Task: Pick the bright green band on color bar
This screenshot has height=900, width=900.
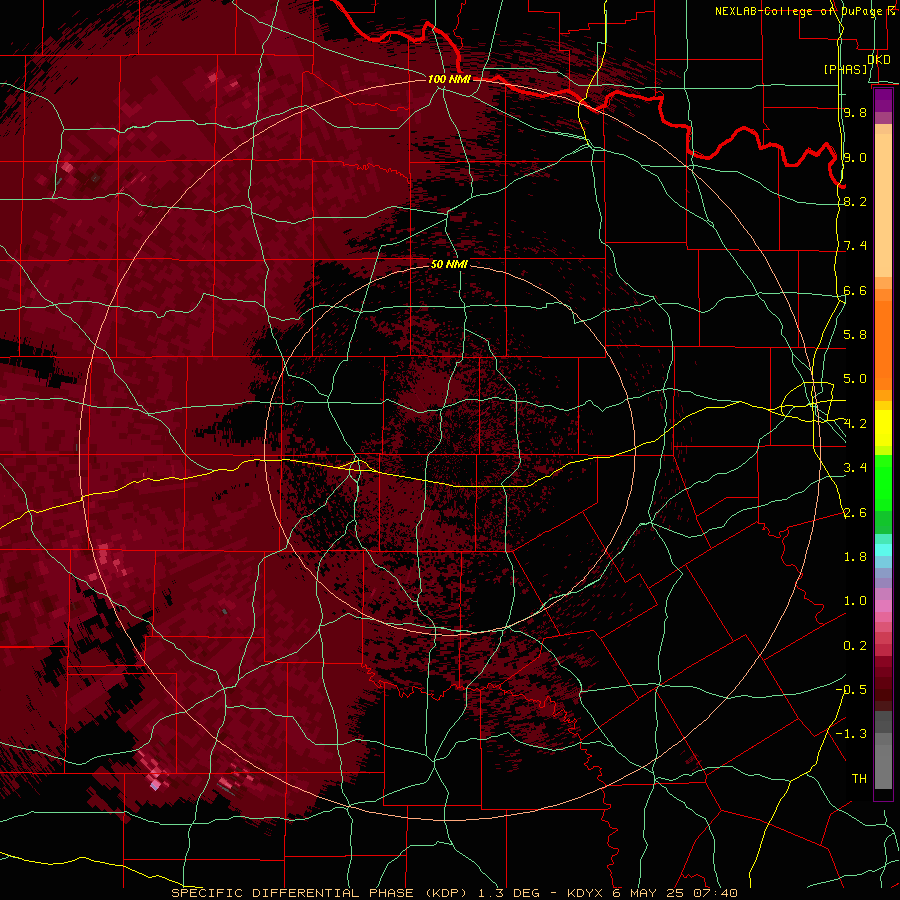Action: [883, 483]
